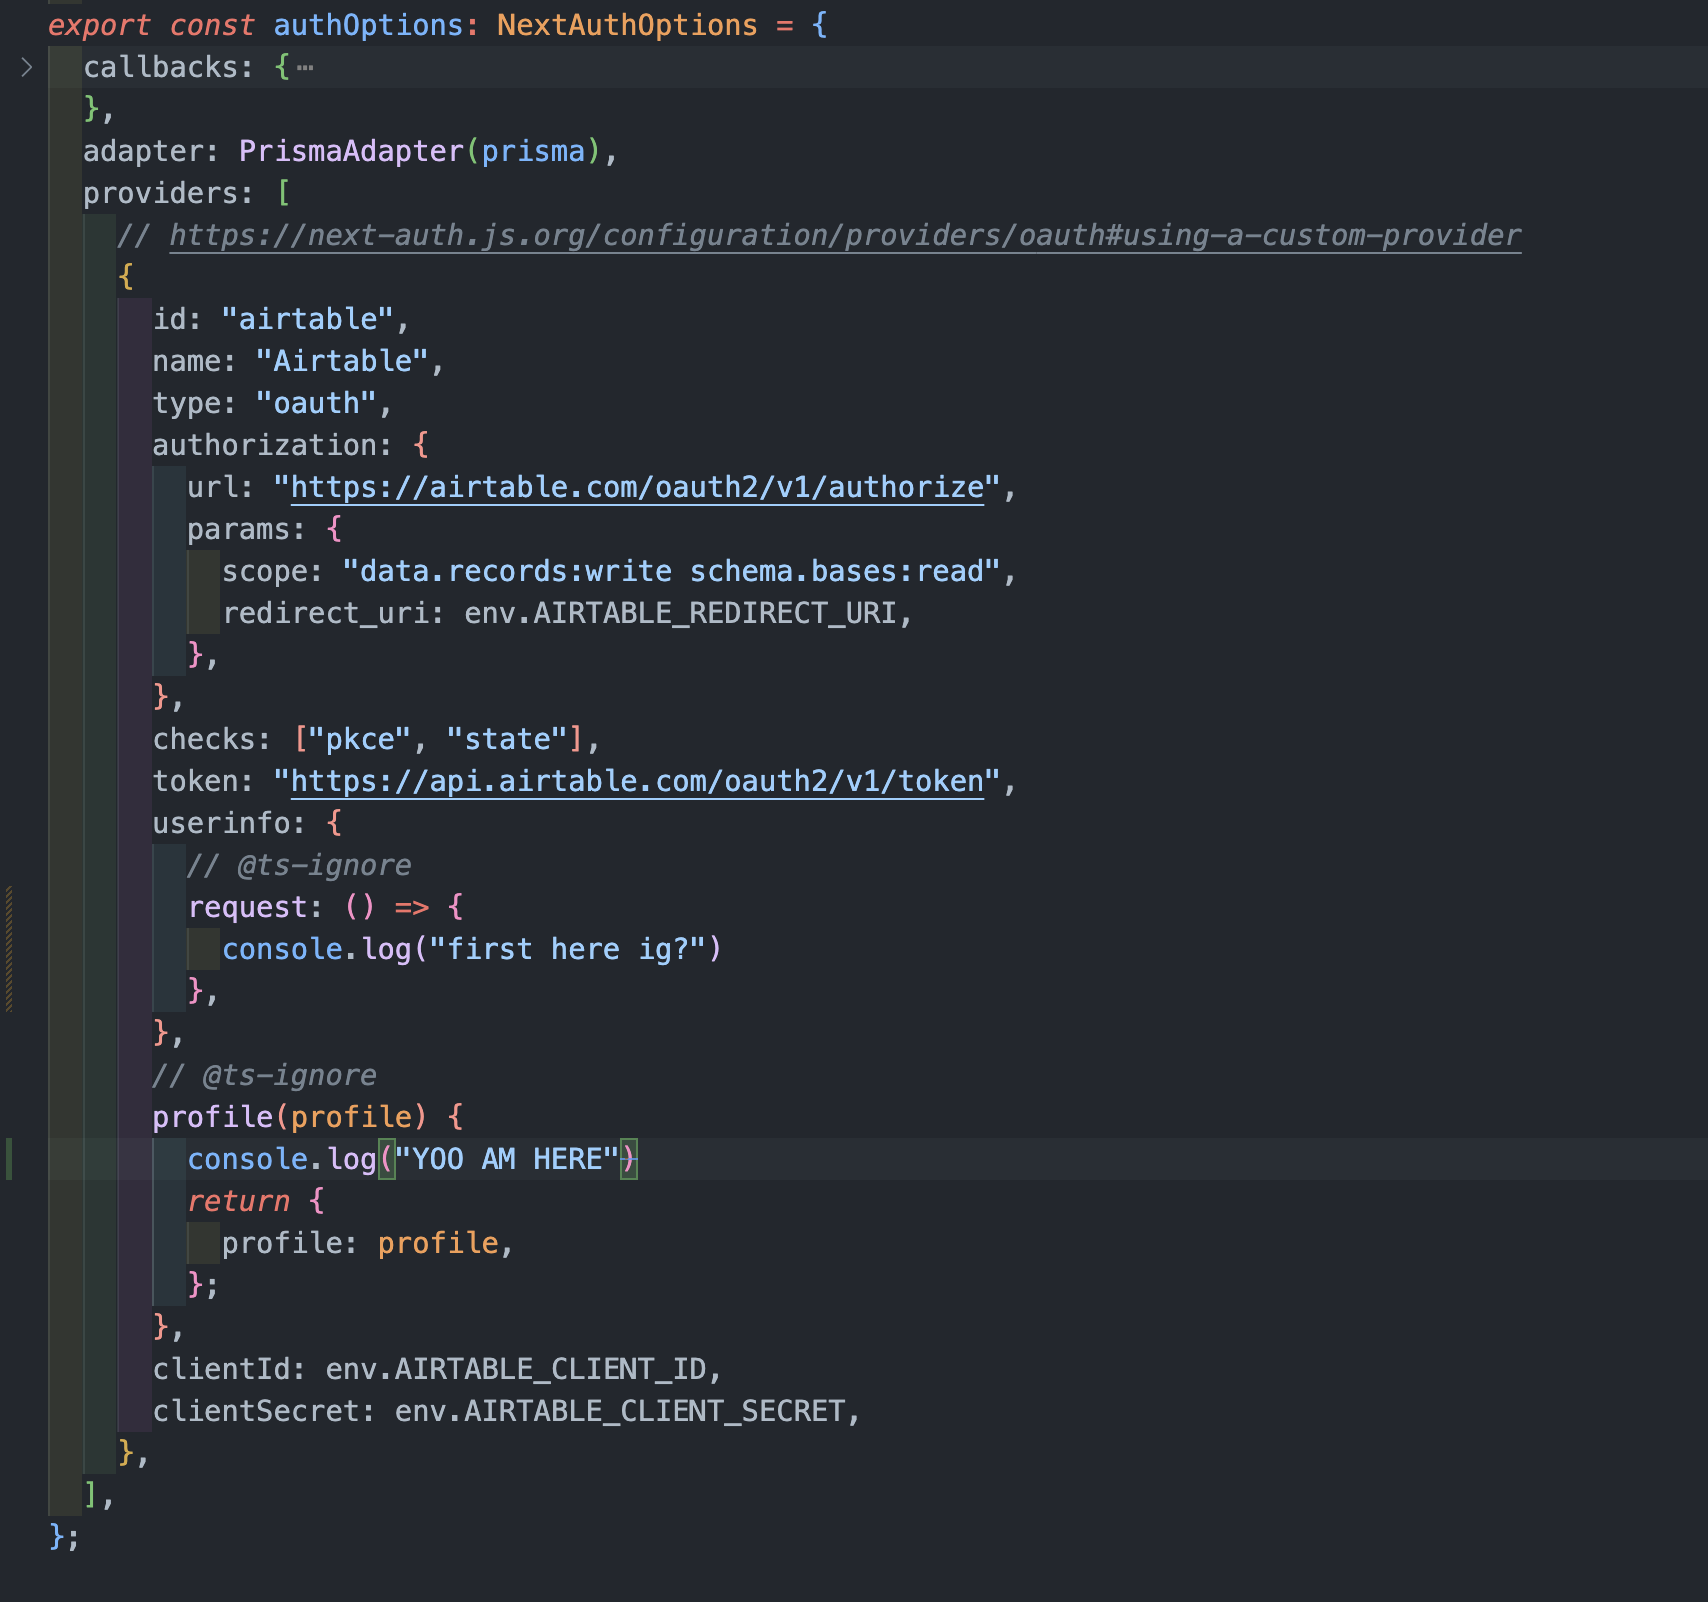Click the PrismaAdapter function call
Image resolution: width=1708 pixels, height=1602 pixels.
tap(351, 151)
